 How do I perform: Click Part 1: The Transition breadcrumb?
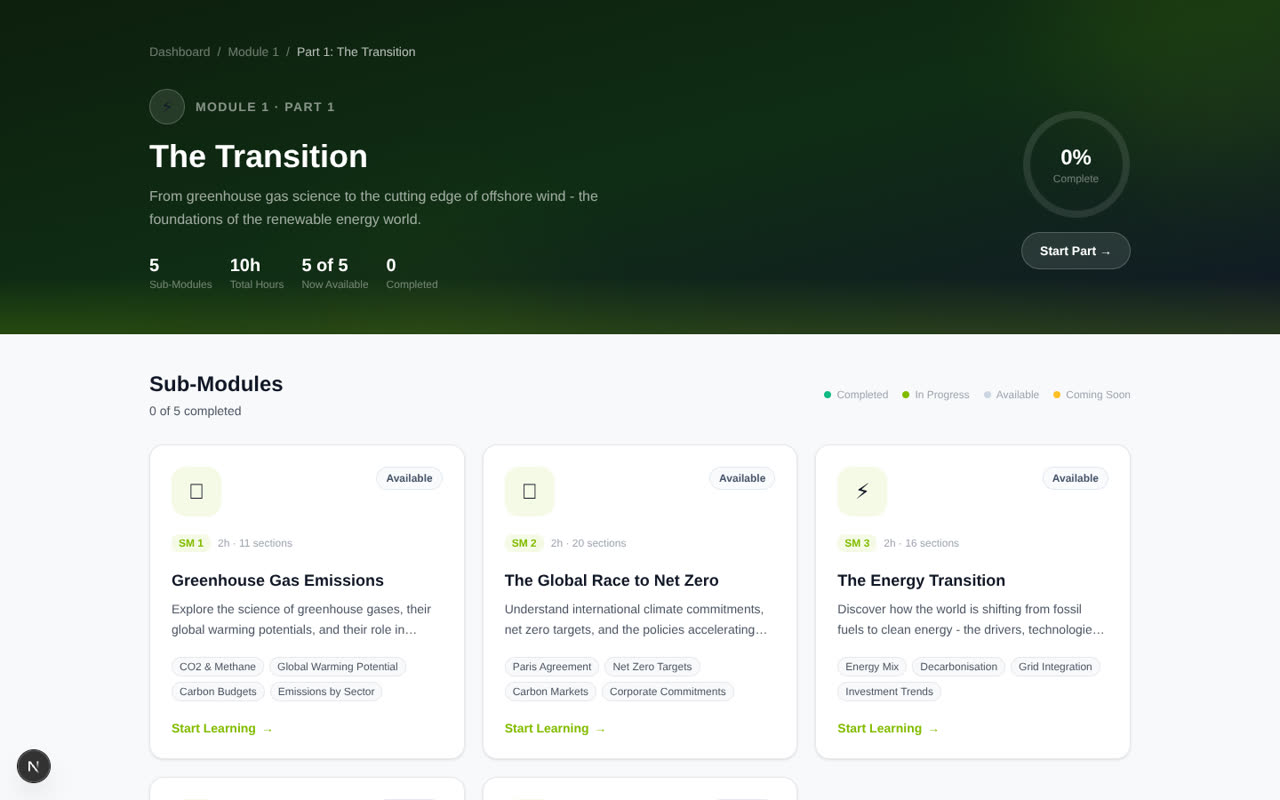coord(356,52)
